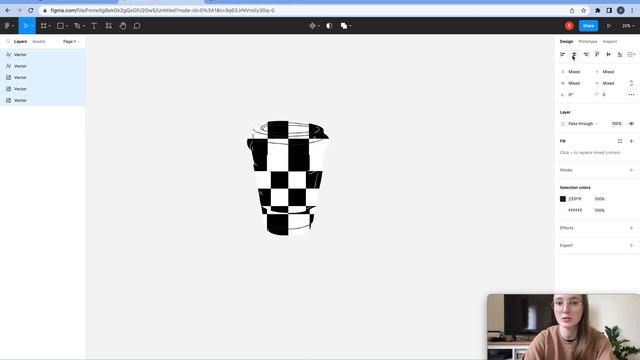This screenshot has height=360, width=640.
Task: Reload the browser page
Action: point(31,10)
